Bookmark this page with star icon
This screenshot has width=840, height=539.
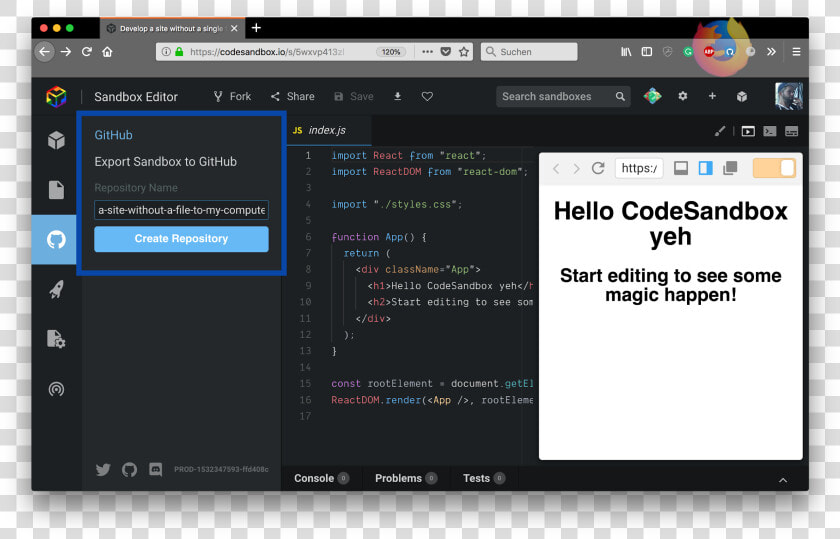point(464,52)
